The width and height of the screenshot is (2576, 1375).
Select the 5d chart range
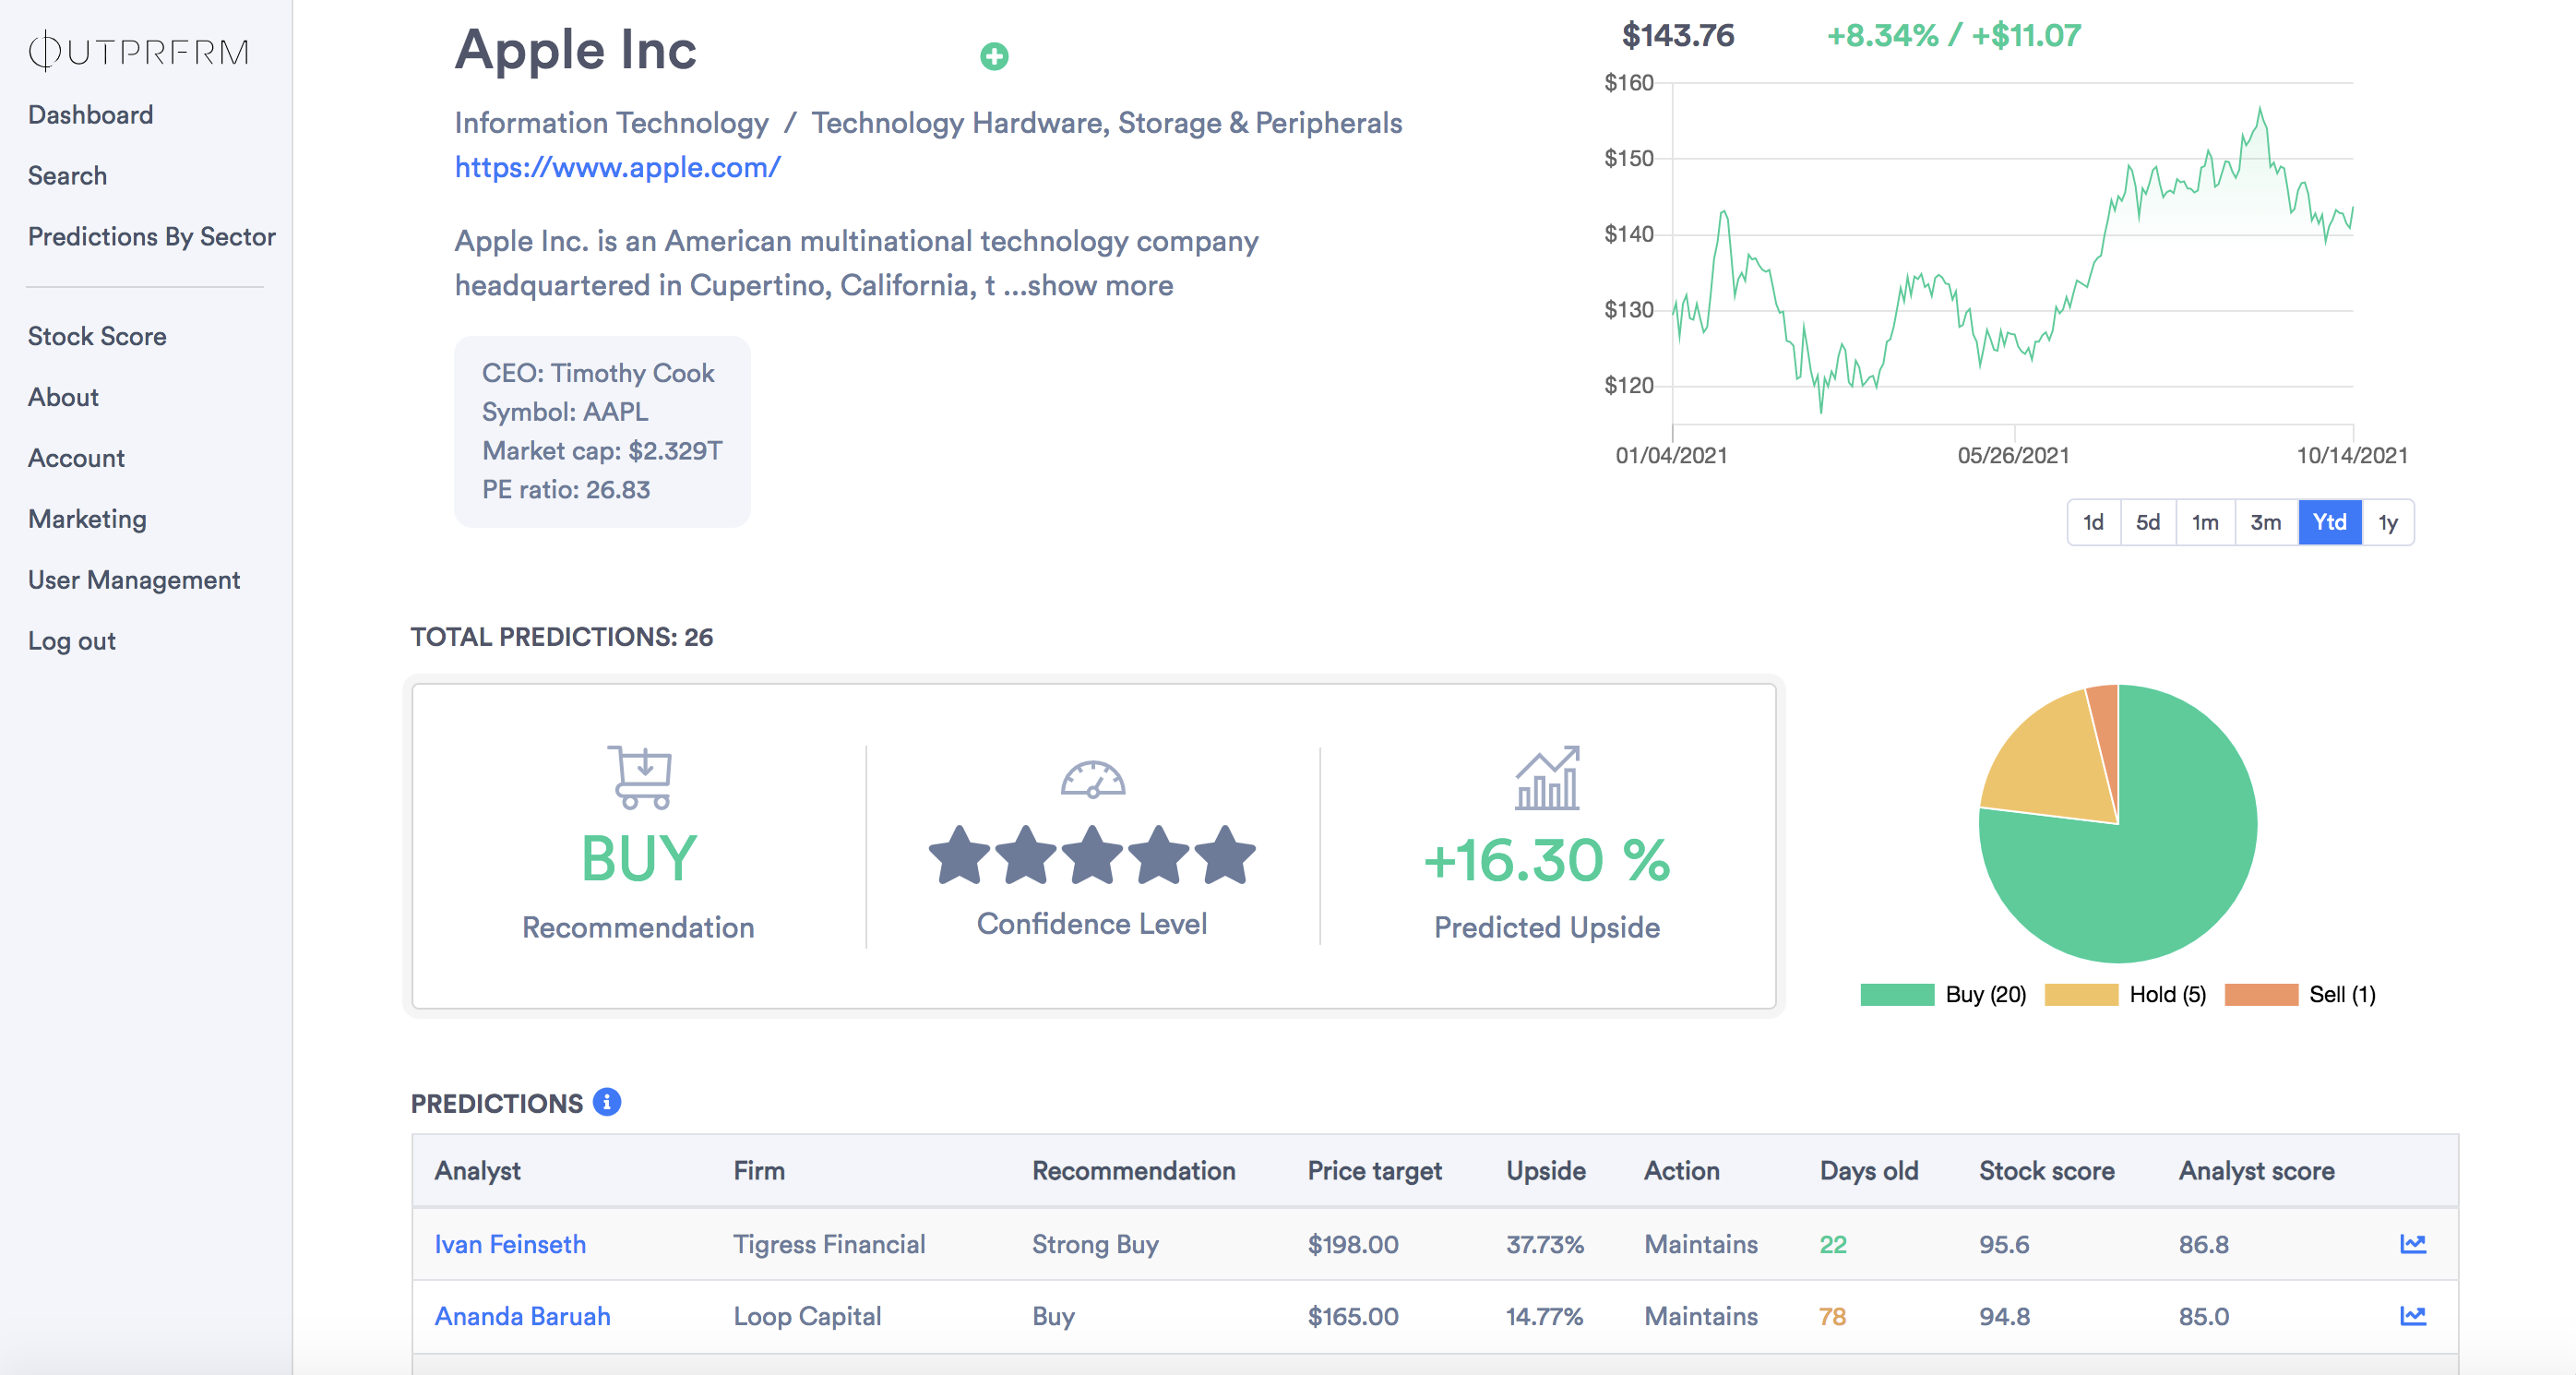point(2147,522)
